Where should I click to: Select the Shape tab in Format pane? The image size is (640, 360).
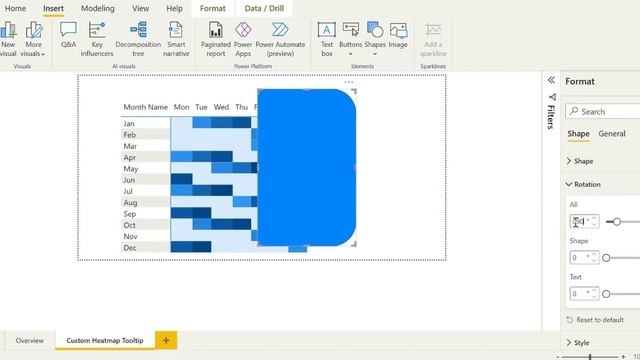578,134
